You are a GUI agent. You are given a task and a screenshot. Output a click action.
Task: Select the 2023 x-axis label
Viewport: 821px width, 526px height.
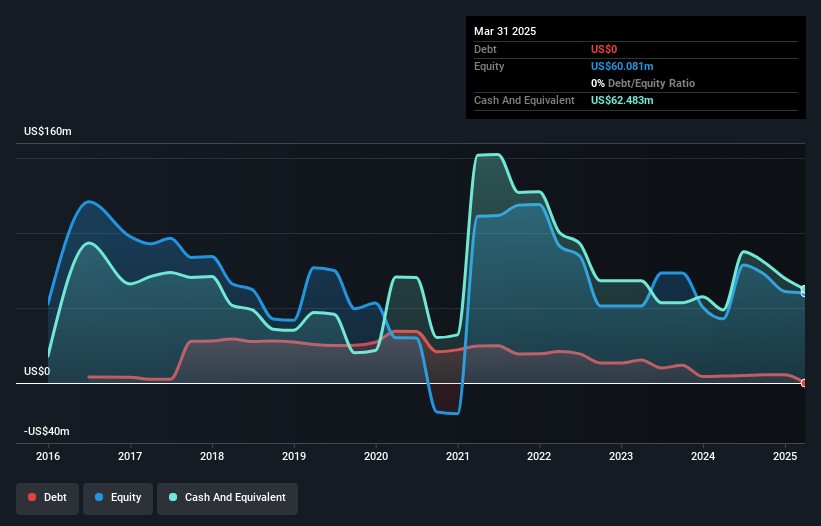point(622,456)
